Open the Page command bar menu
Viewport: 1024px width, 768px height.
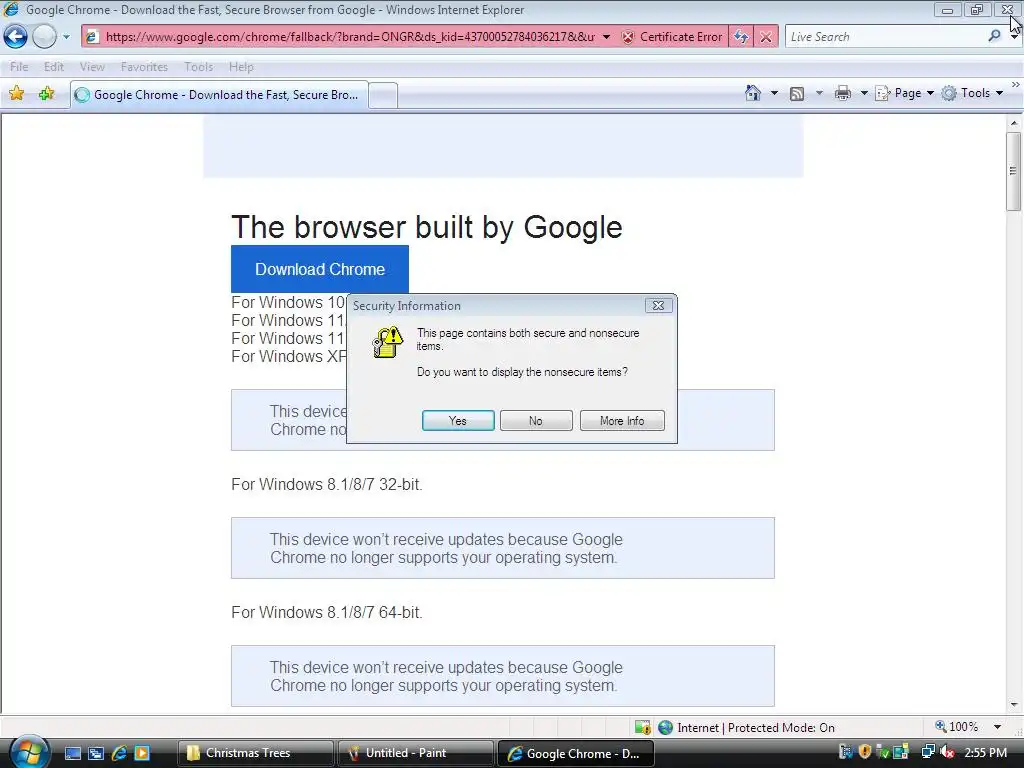(904, 93)
